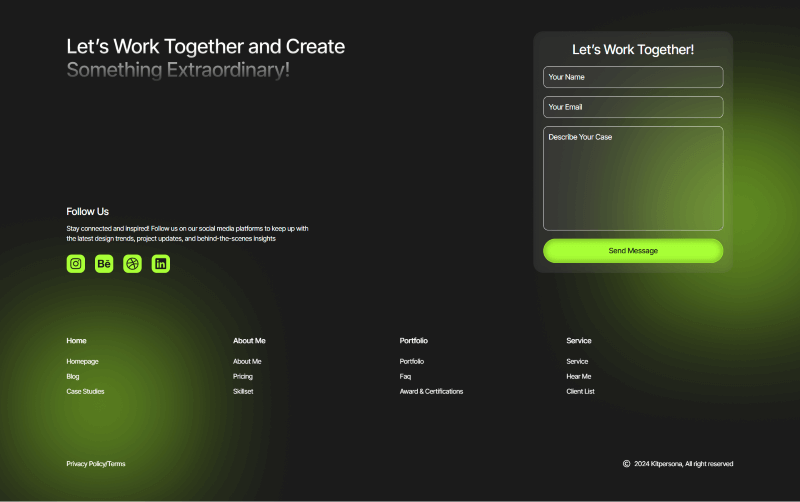
Task: Select the Skillset link
Action: tap(243, 391)
